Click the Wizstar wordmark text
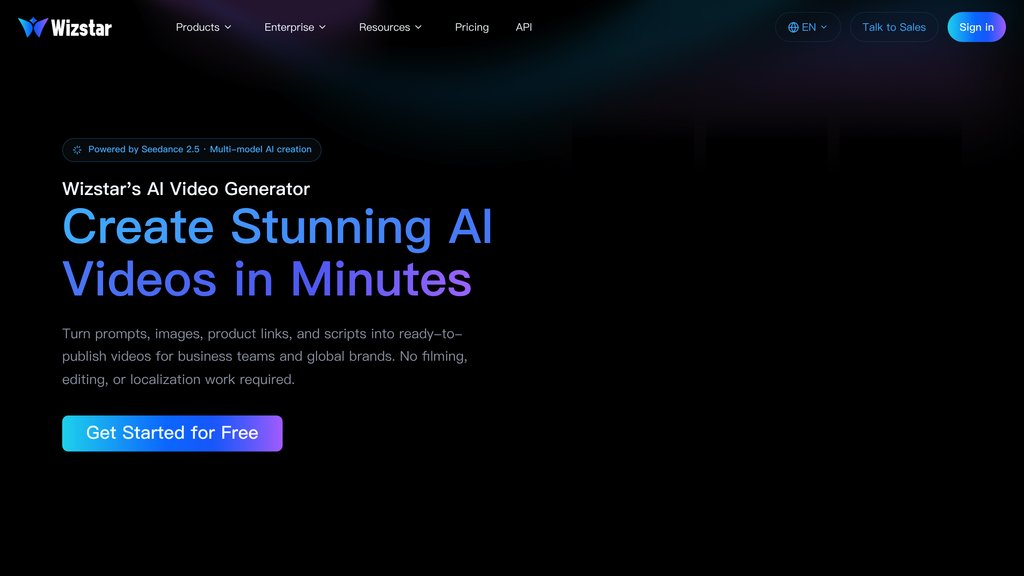 pyautogui.click(x=82, y=27)
